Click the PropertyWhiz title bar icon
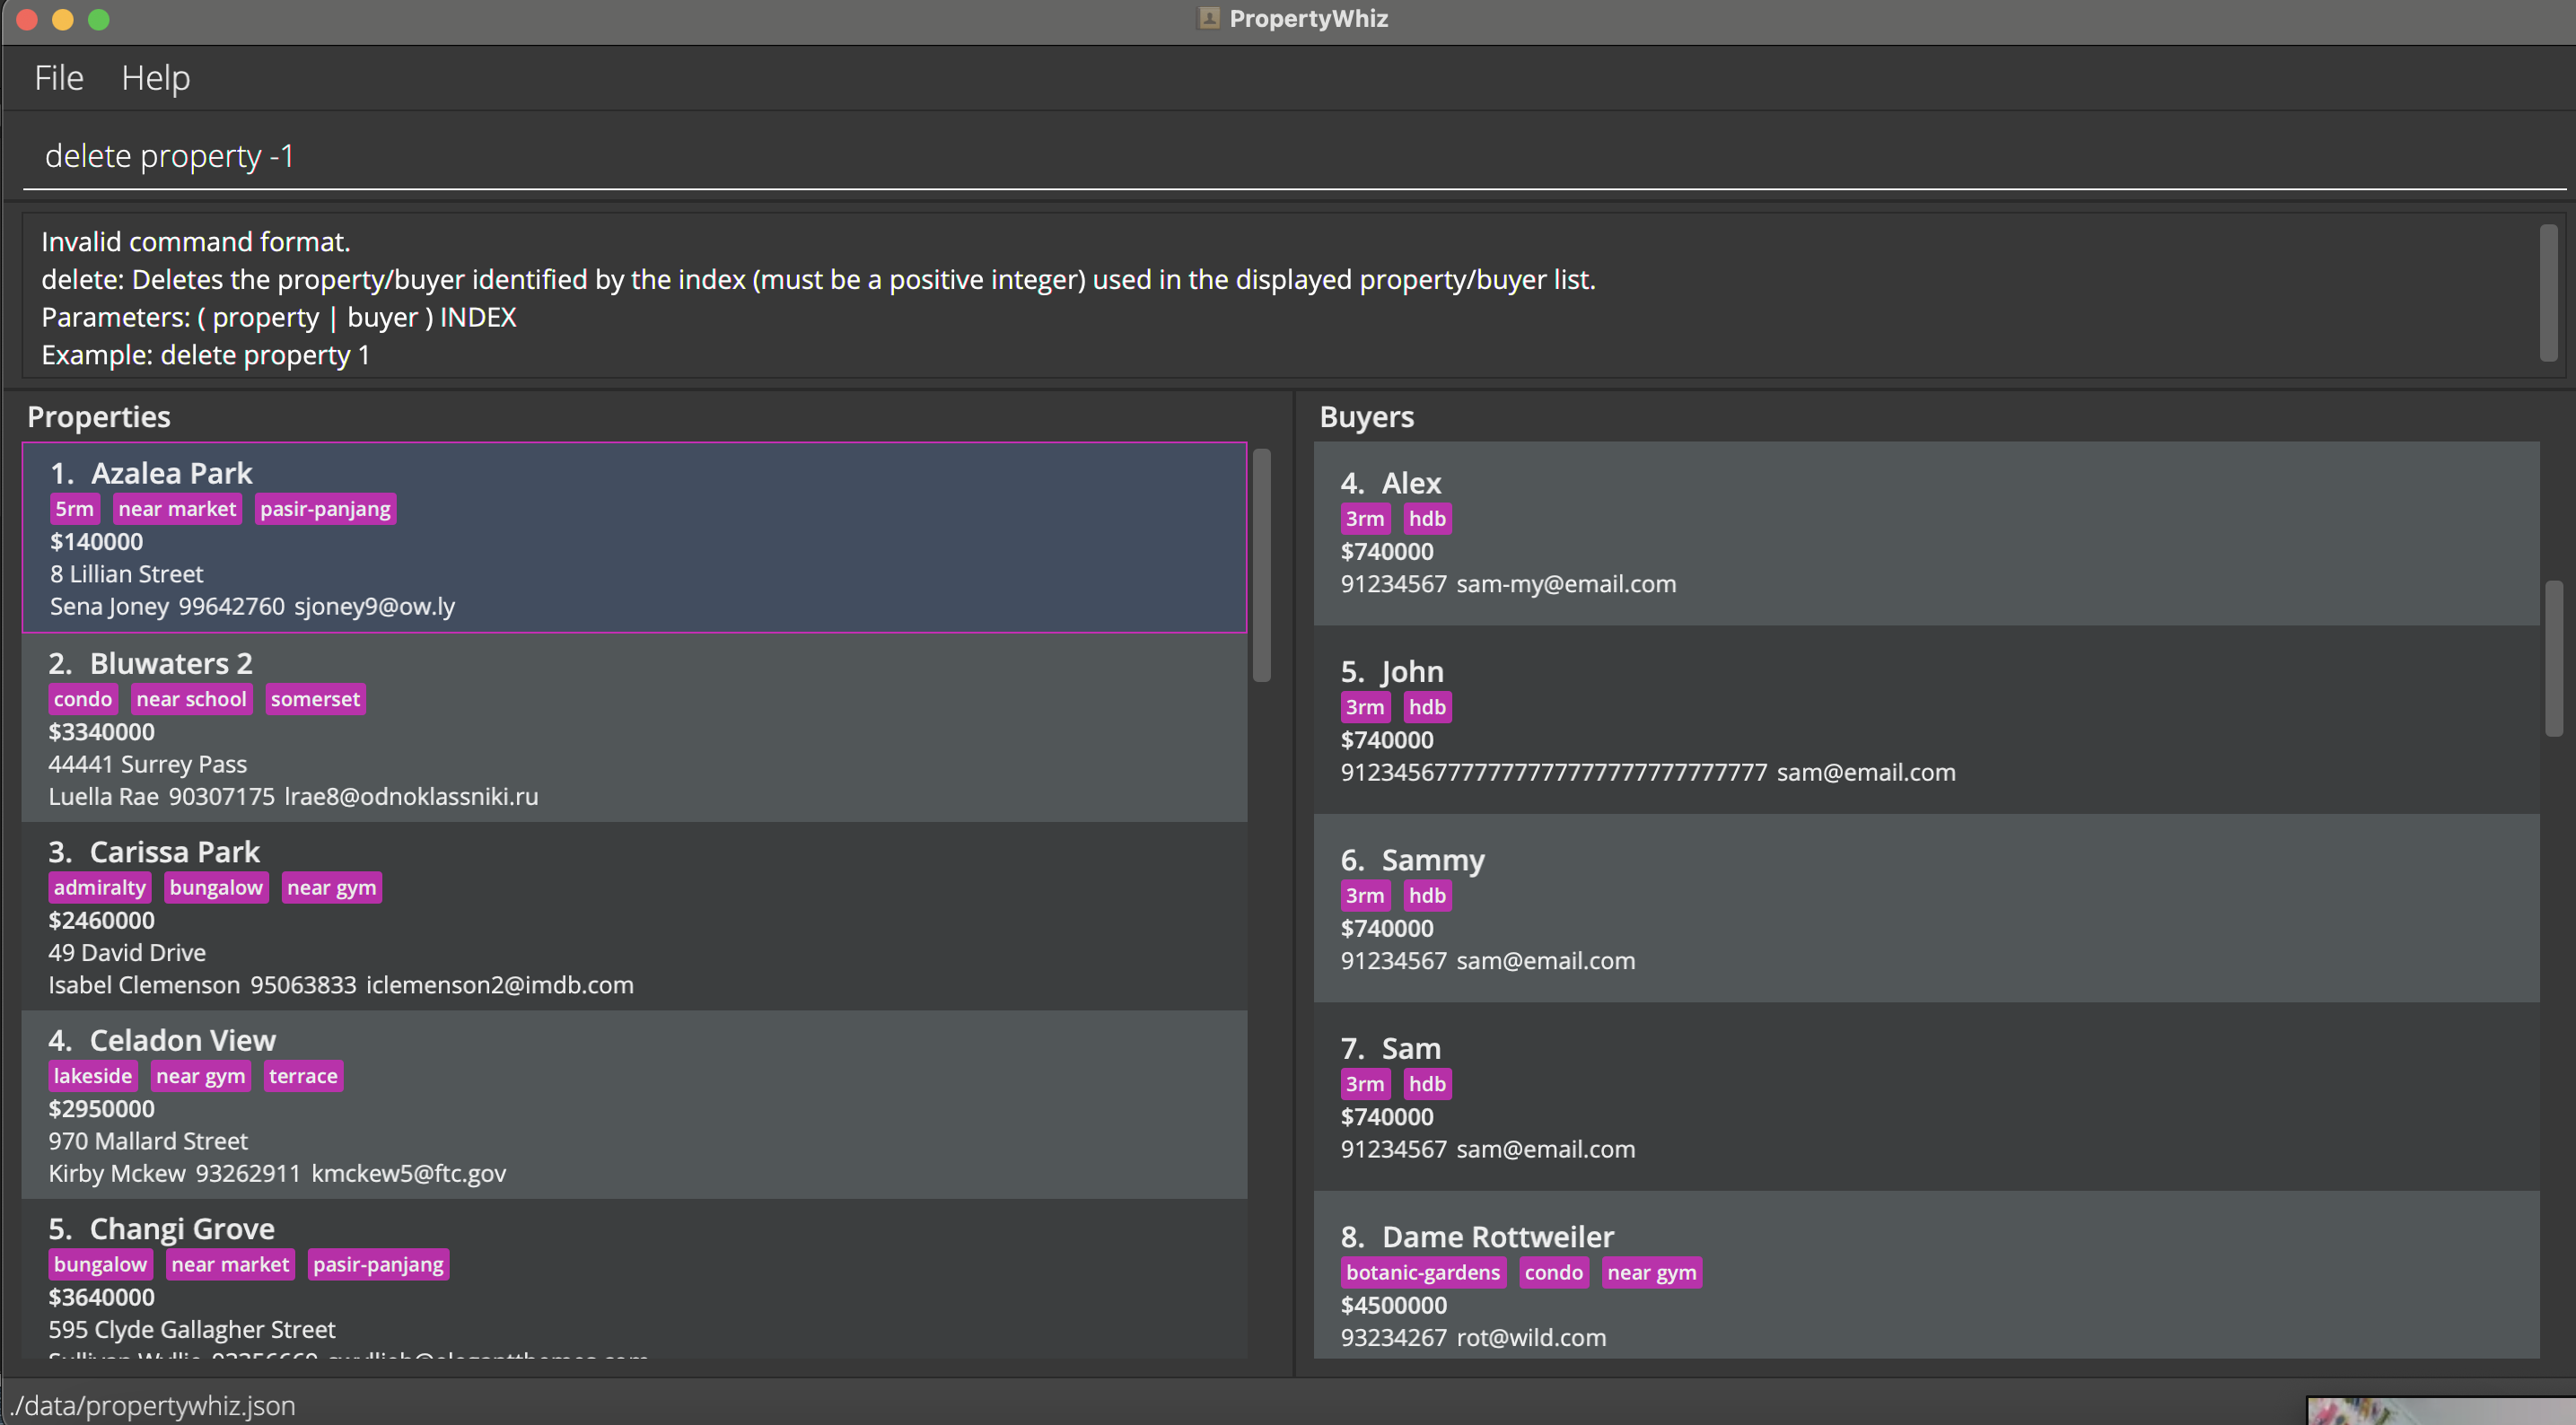 (x=1208, y=18)
